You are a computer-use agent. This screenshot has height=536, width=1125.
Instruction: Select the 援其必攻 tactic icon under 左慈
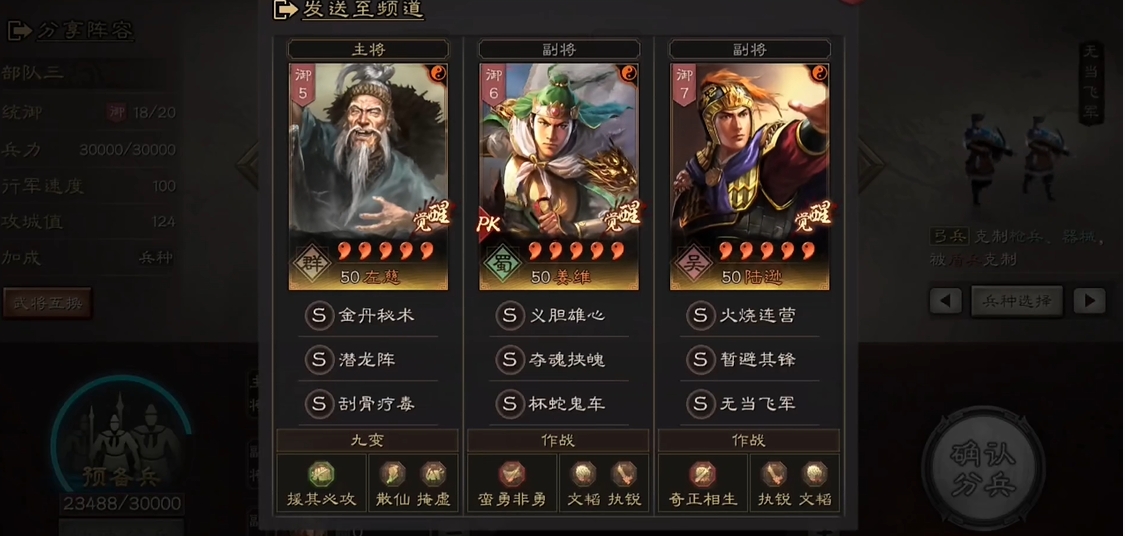pyautogui.click(x=321, y=474)
